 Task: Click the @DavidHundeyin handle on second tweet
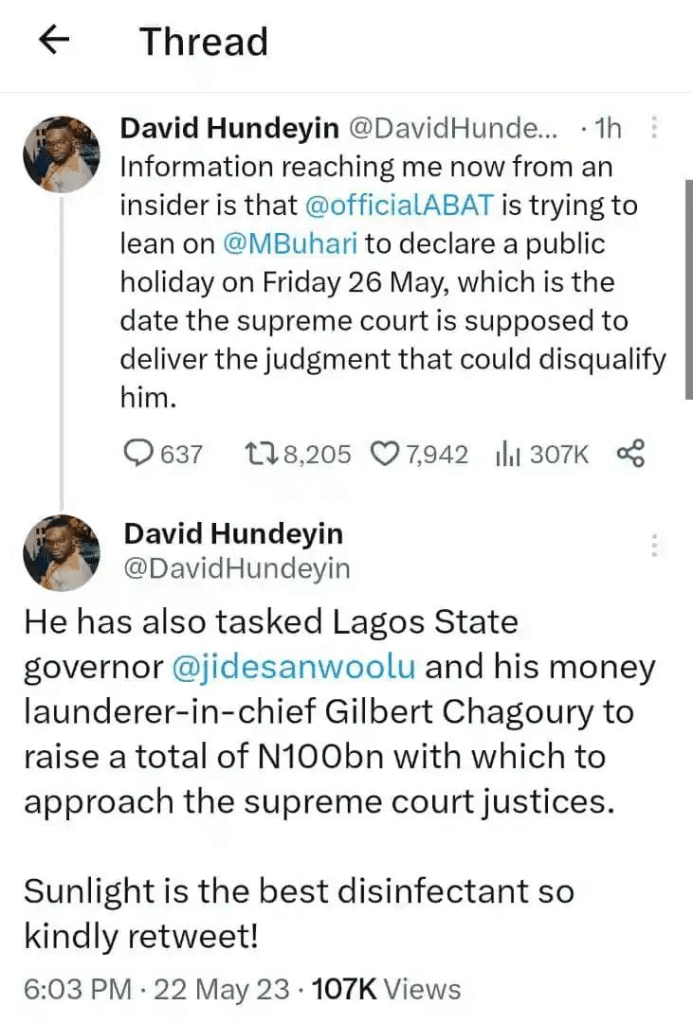click(235, 569)
